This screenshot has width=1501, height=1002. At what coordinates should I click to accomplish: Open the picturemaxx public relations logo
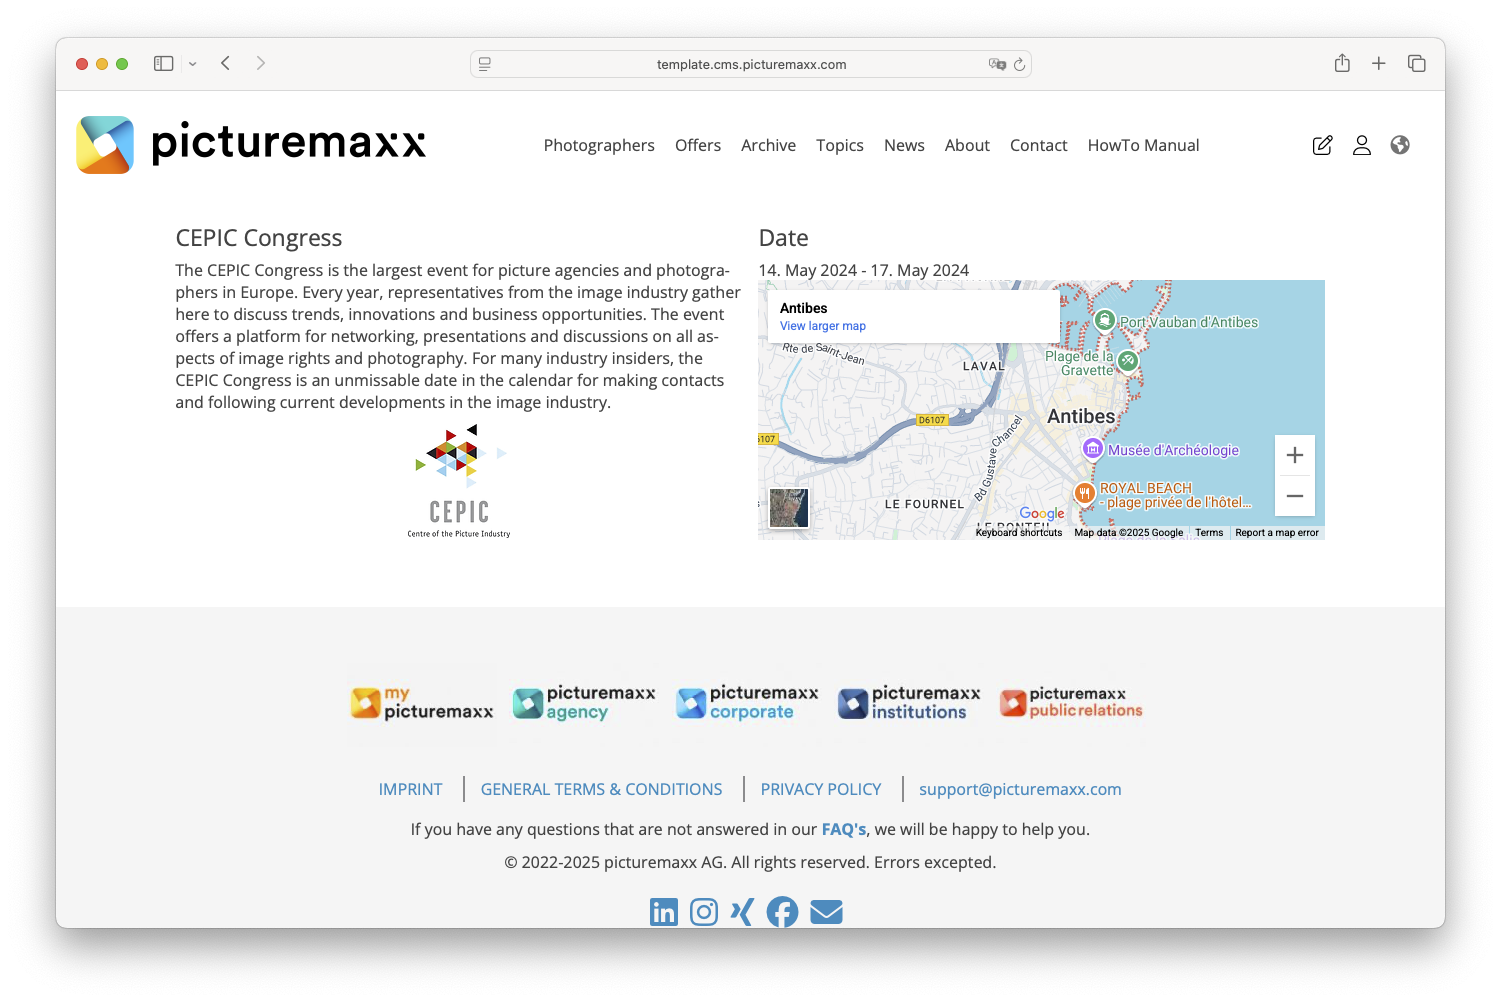[1071, 703]
